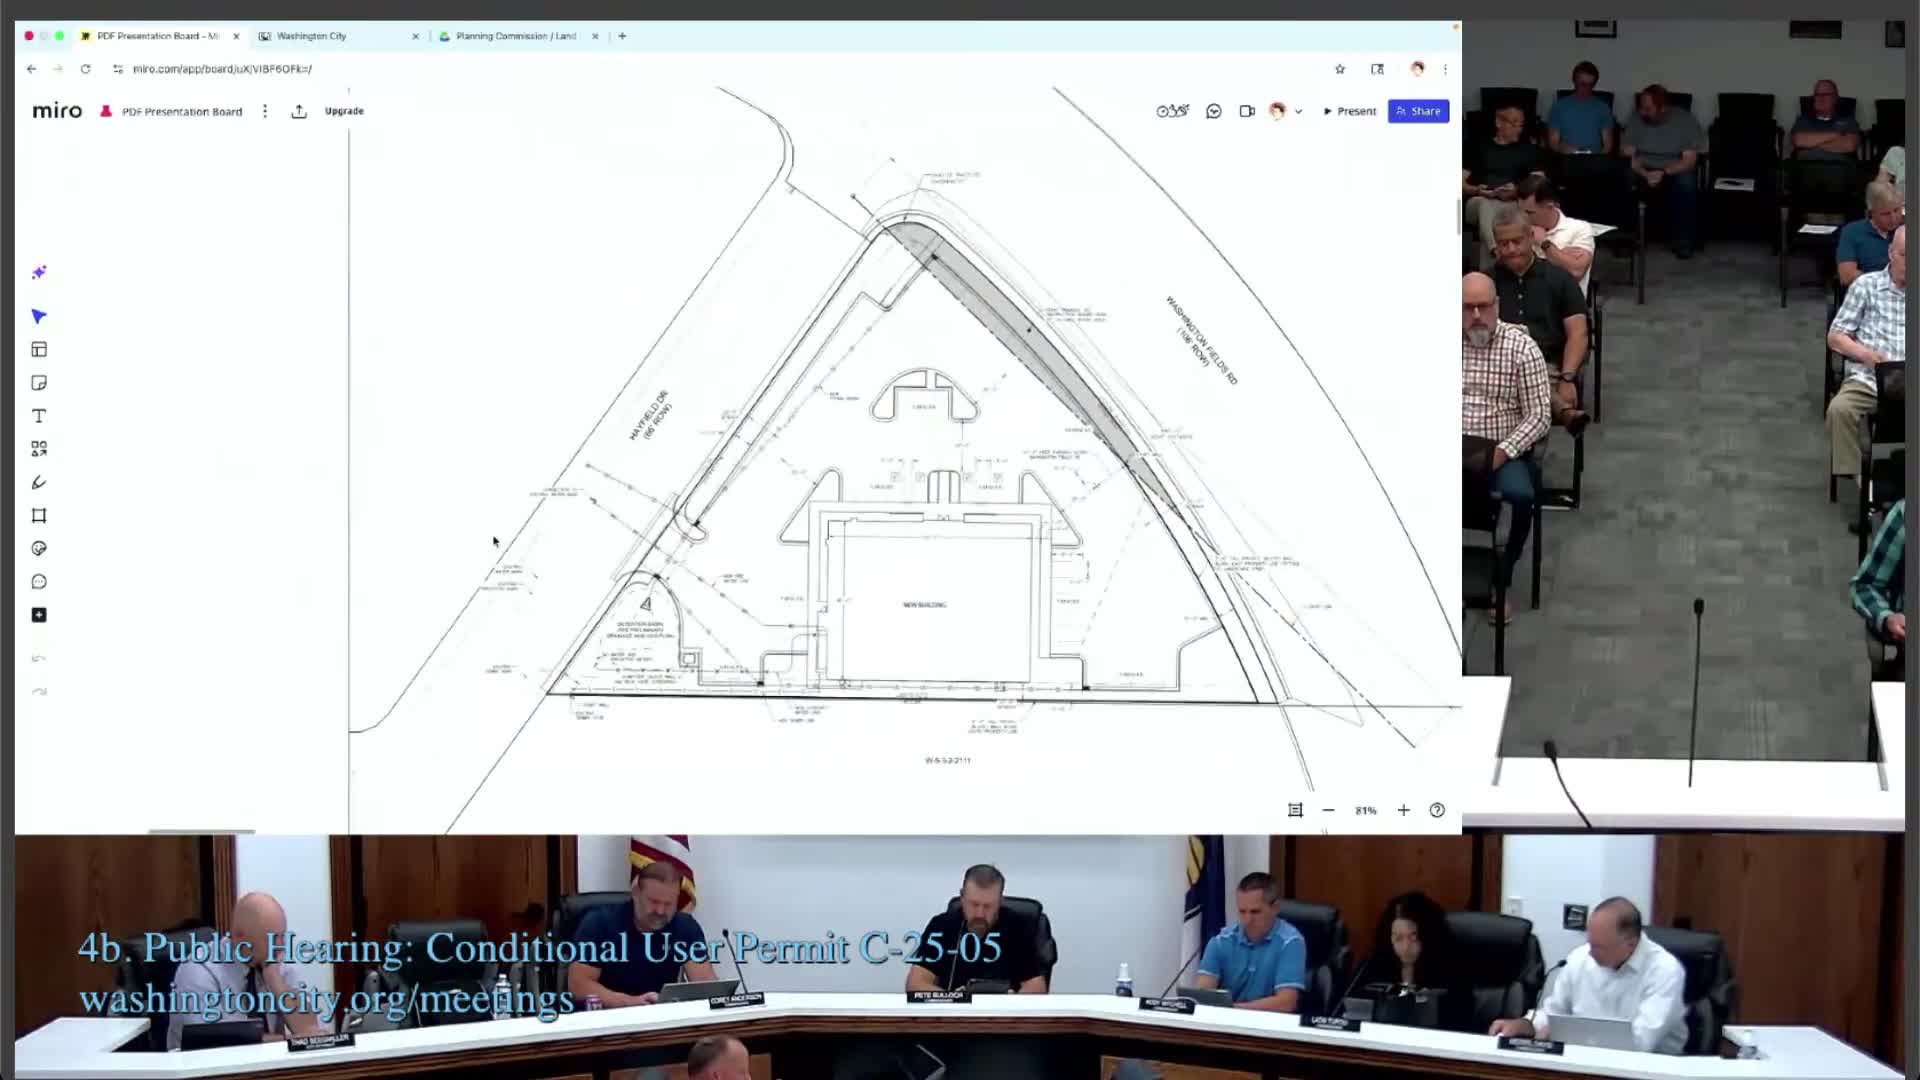Image resolution: width=1920 pixels, height=1080 pixels.
Task: Select the Miro AI sparkle tool
Action: click(39, 272)
